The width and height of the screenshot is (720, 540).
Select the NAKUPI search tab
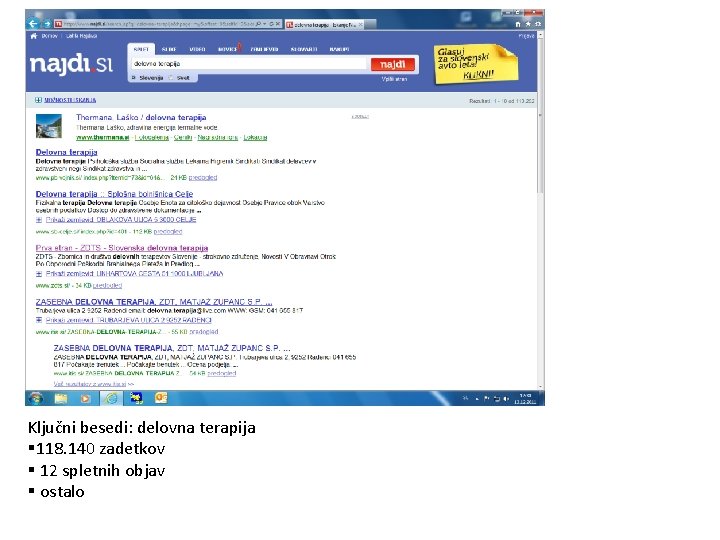[339, 49]
